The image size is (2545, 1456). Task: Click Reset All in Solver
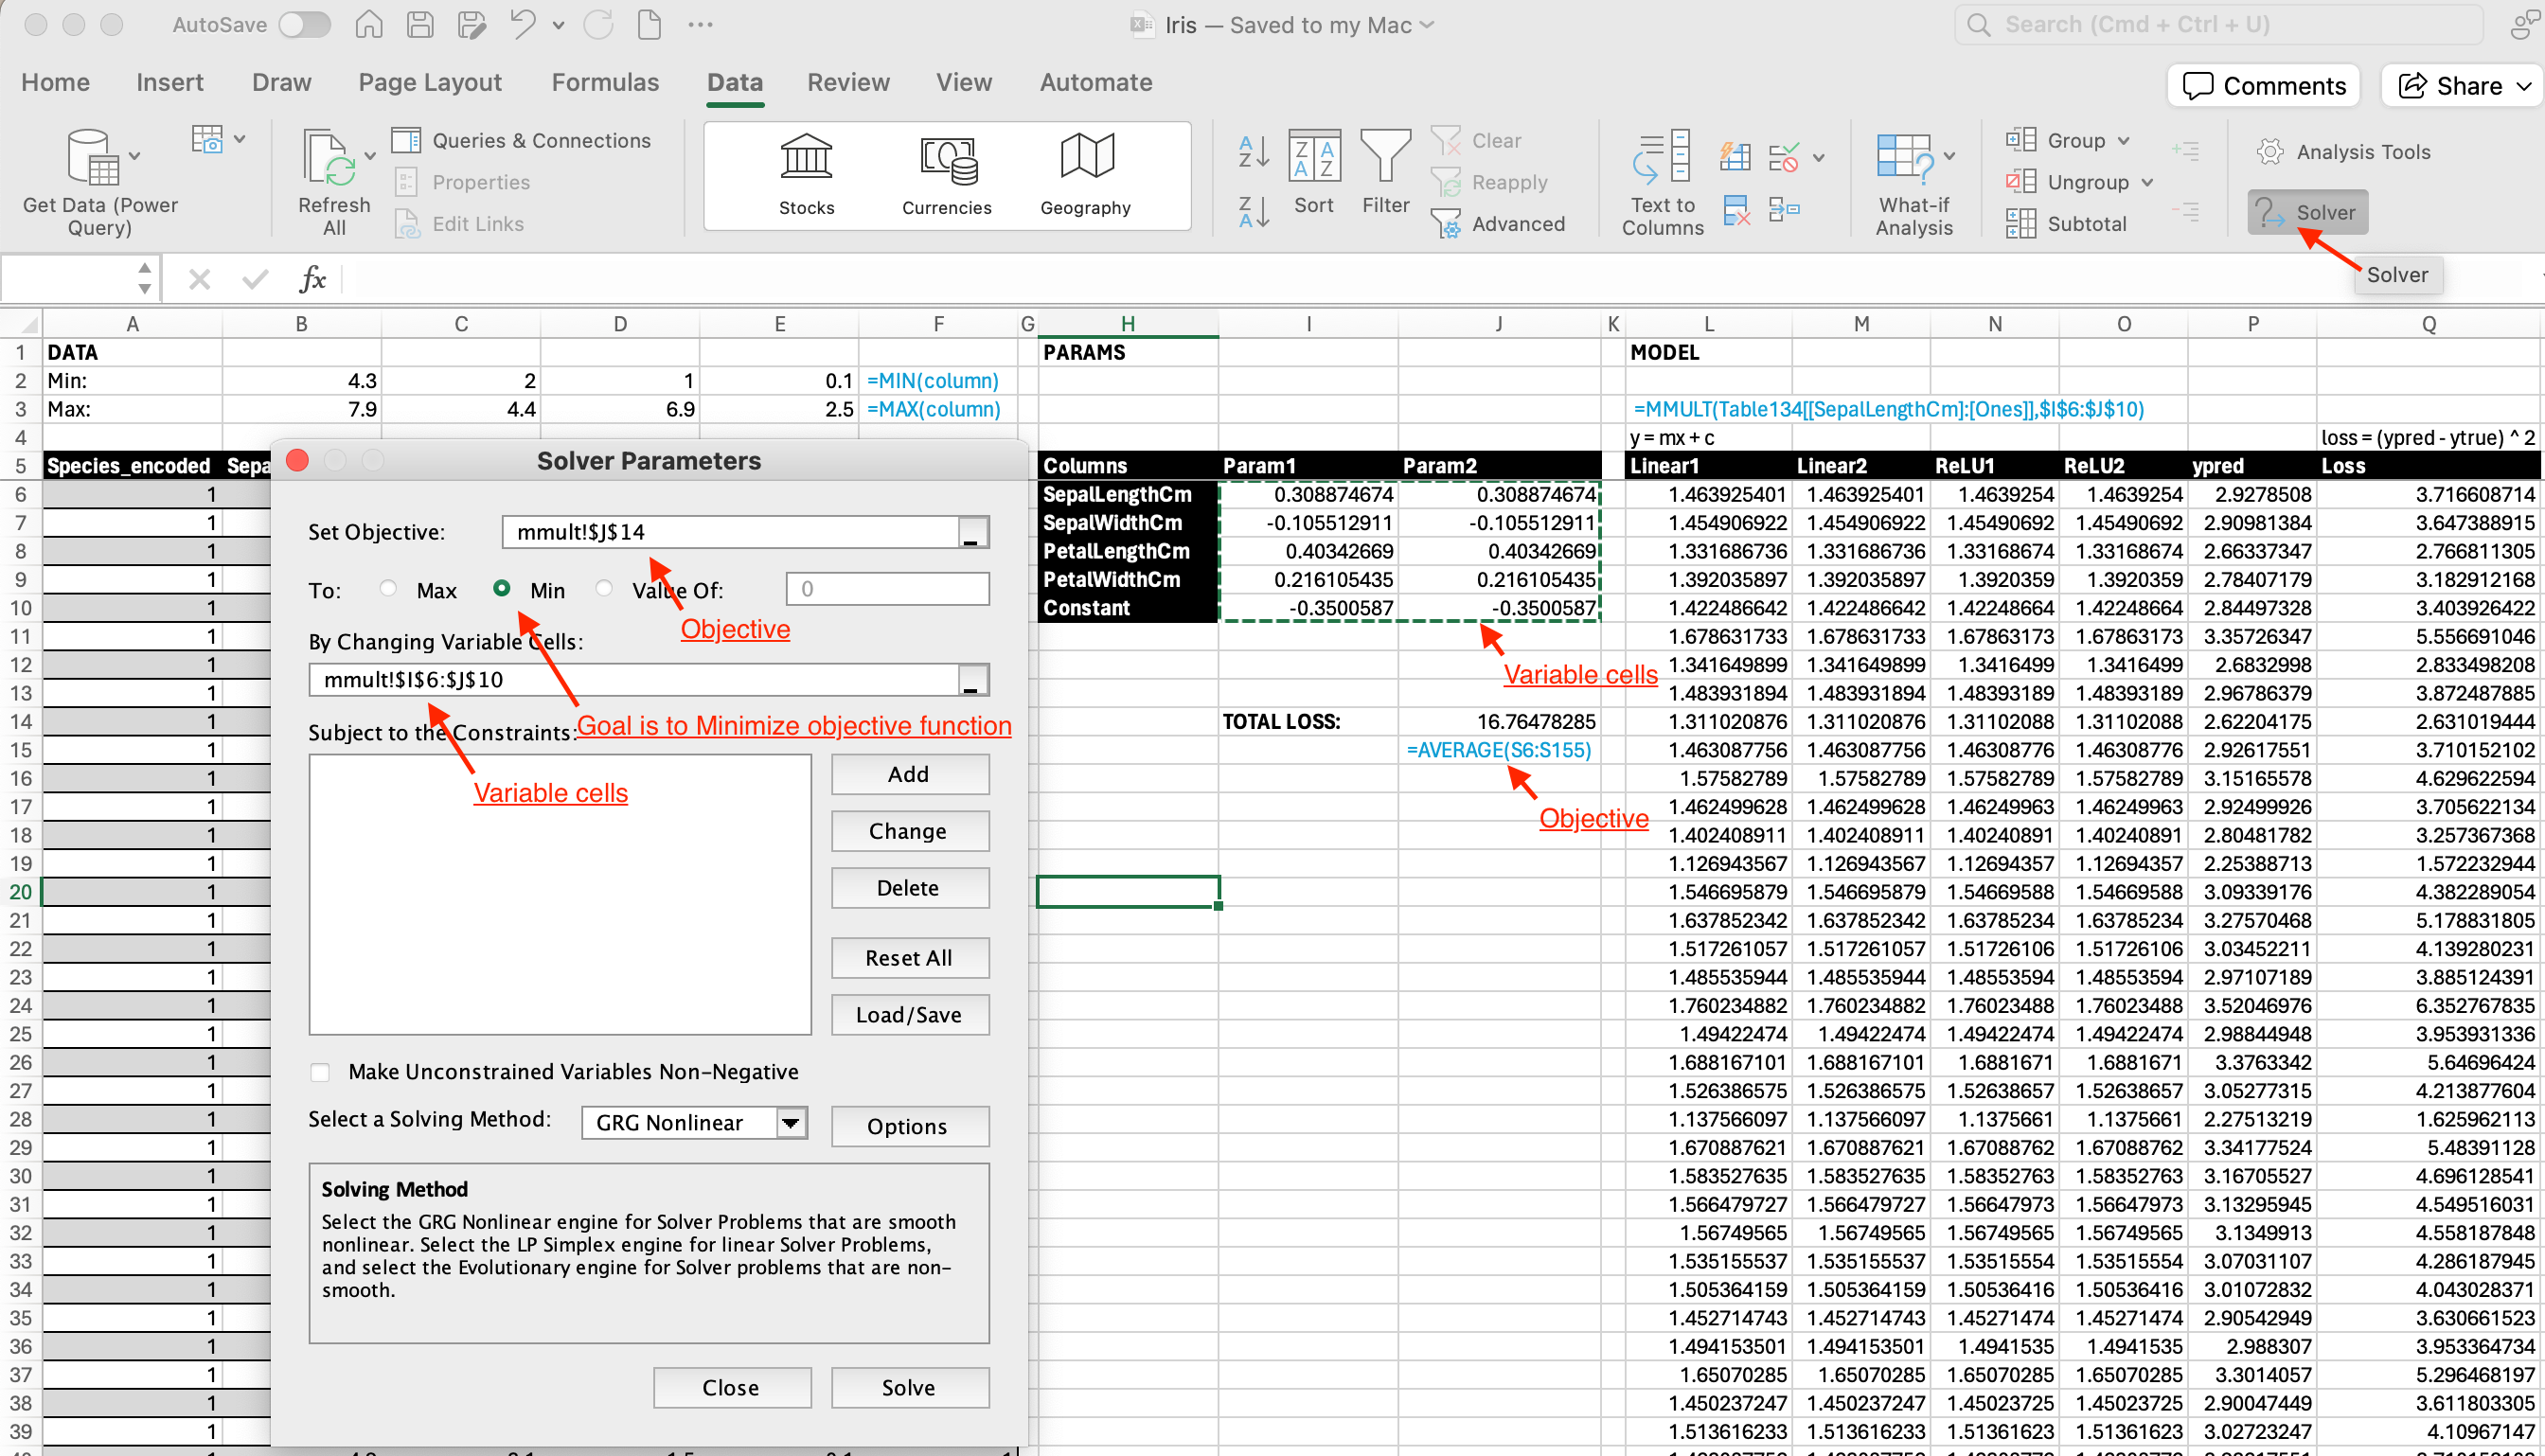coord(909,958)
